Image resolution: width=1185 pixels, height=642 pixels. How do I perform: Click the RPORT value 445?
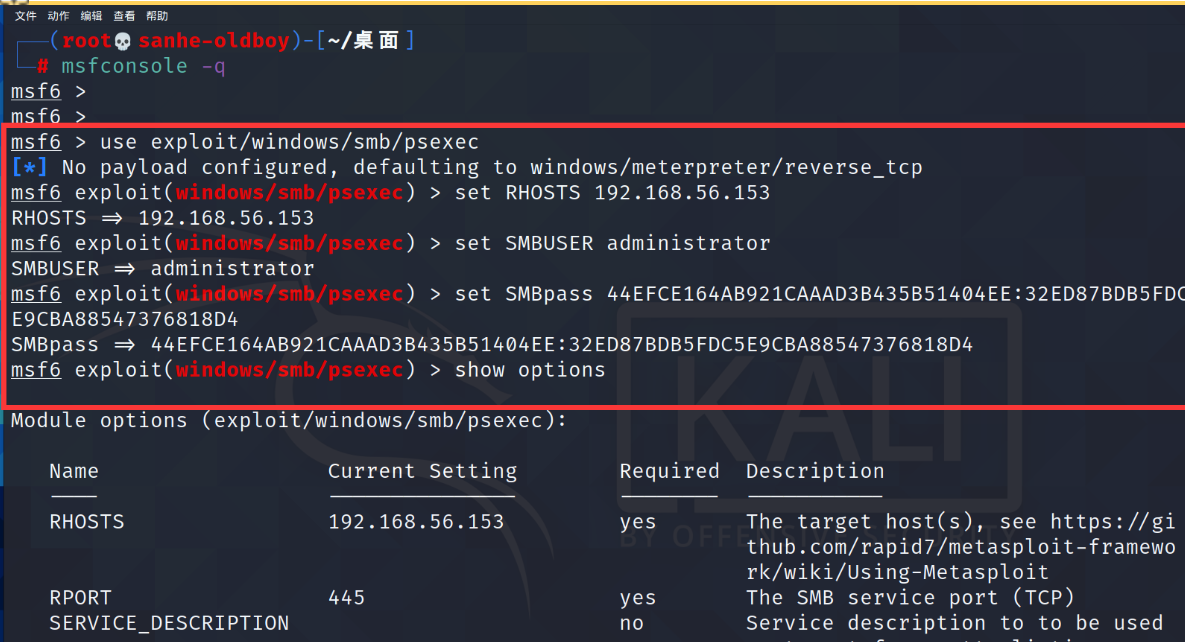(346, 598)
